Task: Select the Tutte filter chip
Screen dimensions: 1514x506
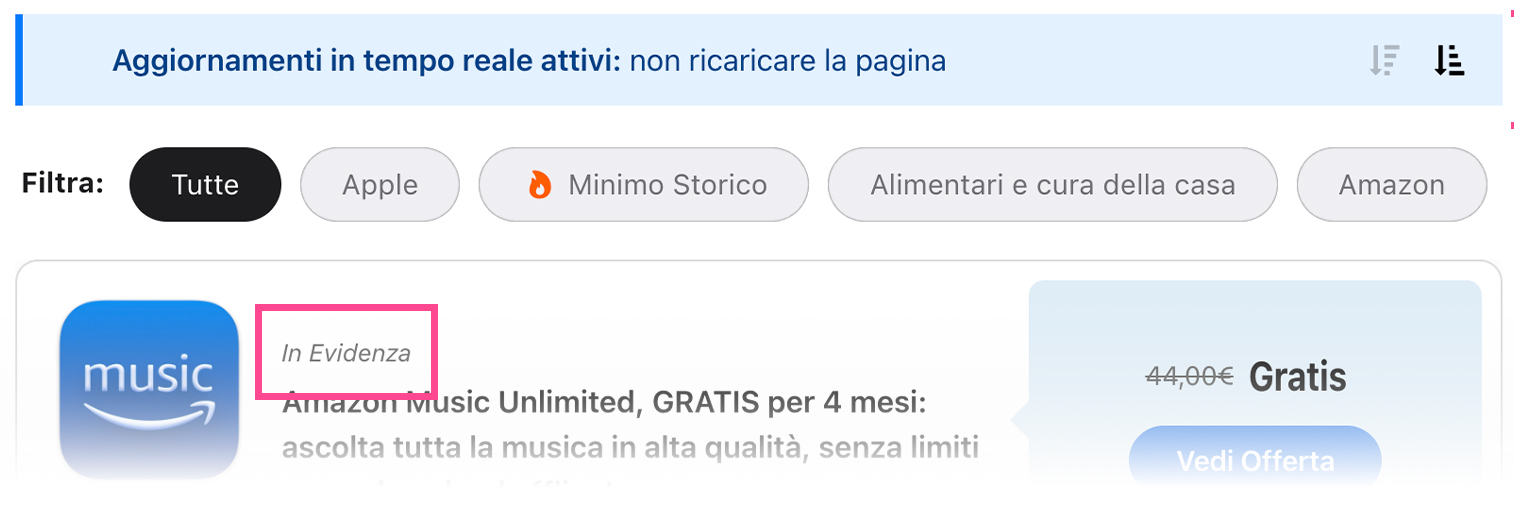Action: (x=205, y=185)
